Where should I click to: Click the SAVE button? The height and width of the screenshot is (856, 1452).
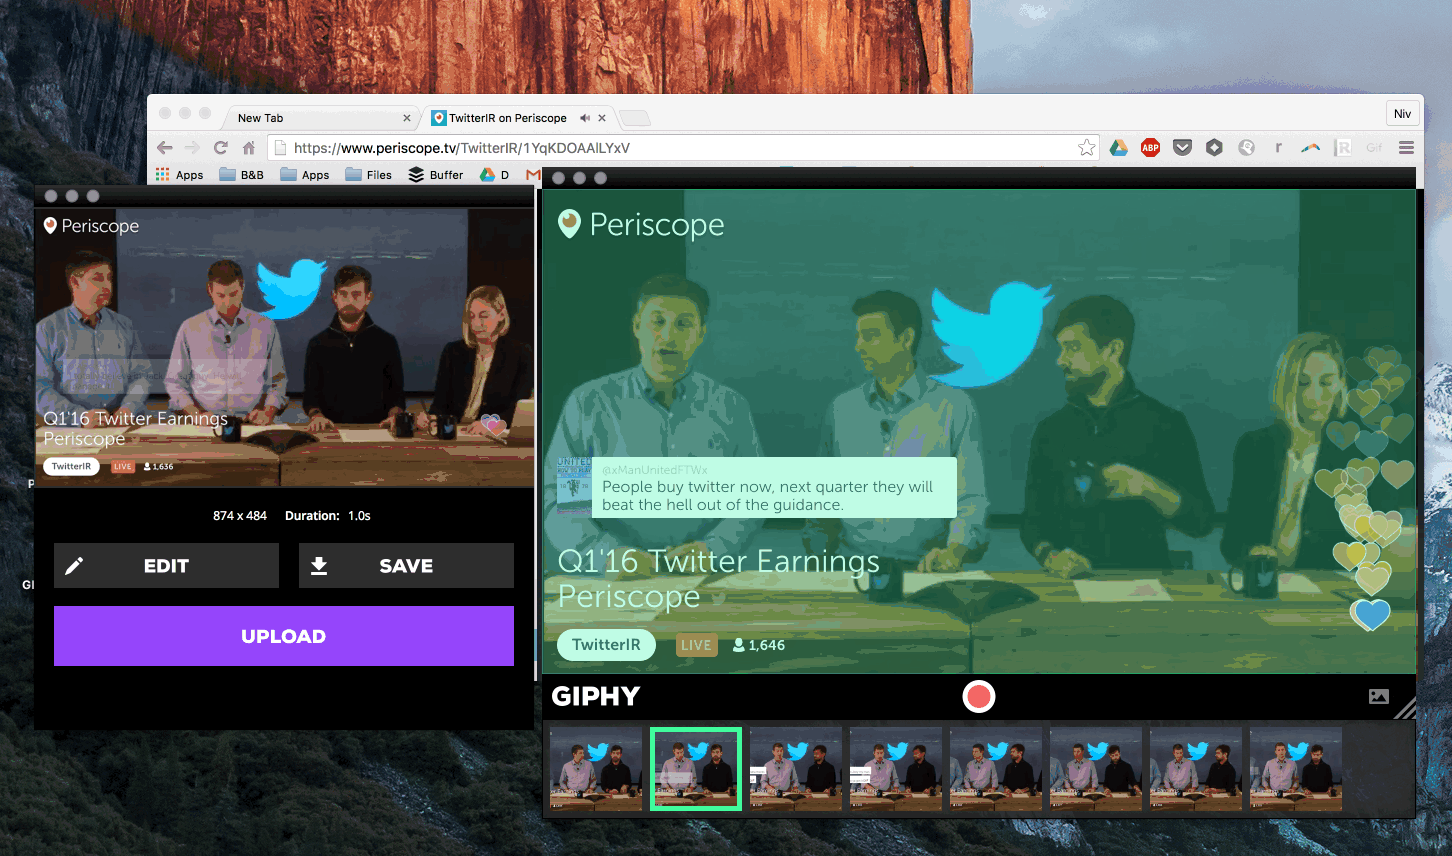[406, 566]
